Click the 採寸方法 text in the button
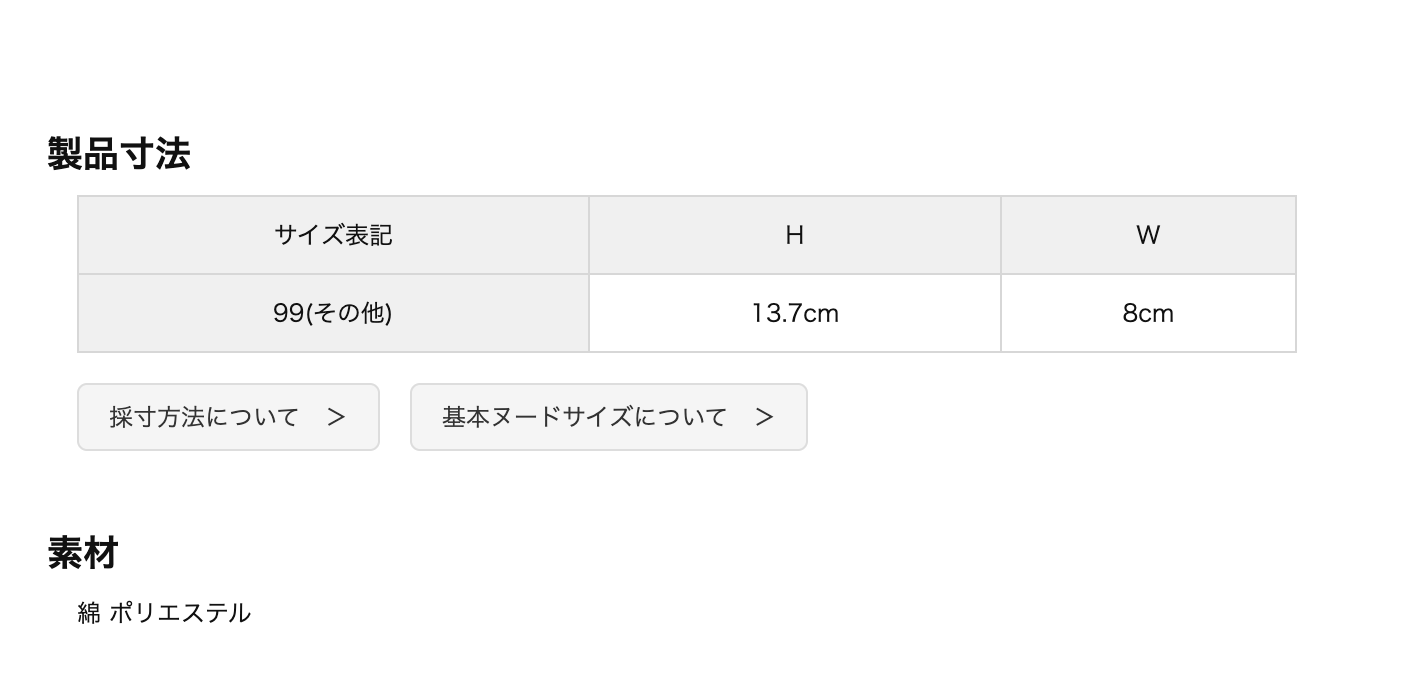The height and width of the screenshot is (686, 1426). coord(157,417)
